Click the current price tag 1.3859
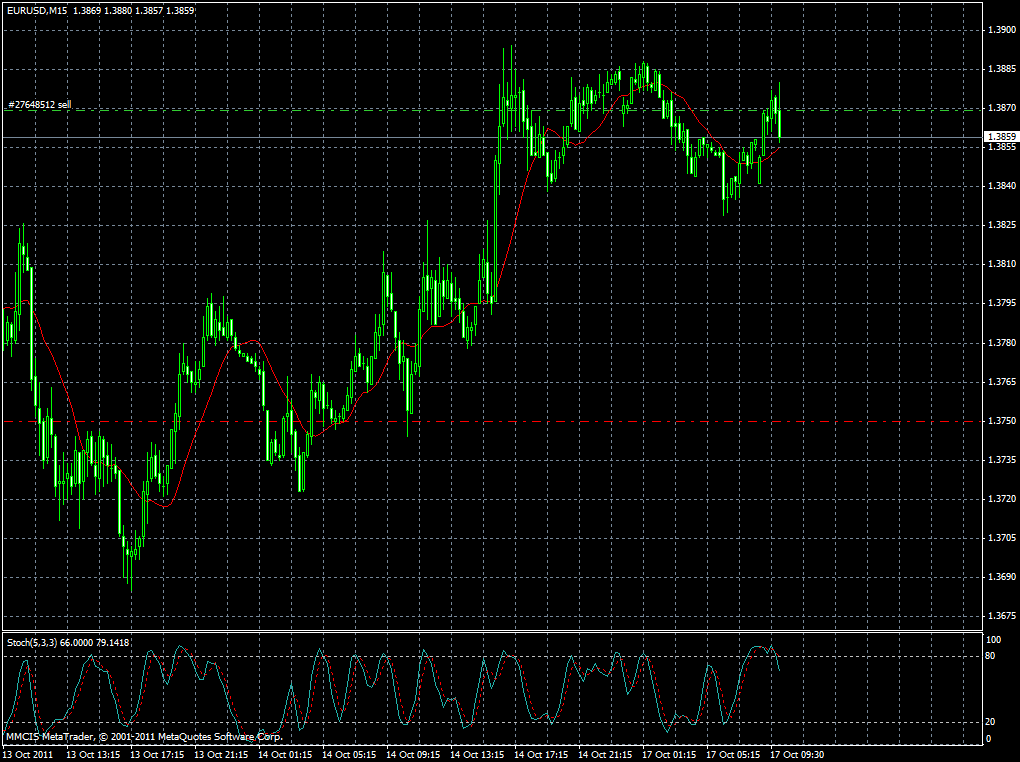Image resolution: width=1020 pixels, height=762 pixels. tap(1001, 137)
